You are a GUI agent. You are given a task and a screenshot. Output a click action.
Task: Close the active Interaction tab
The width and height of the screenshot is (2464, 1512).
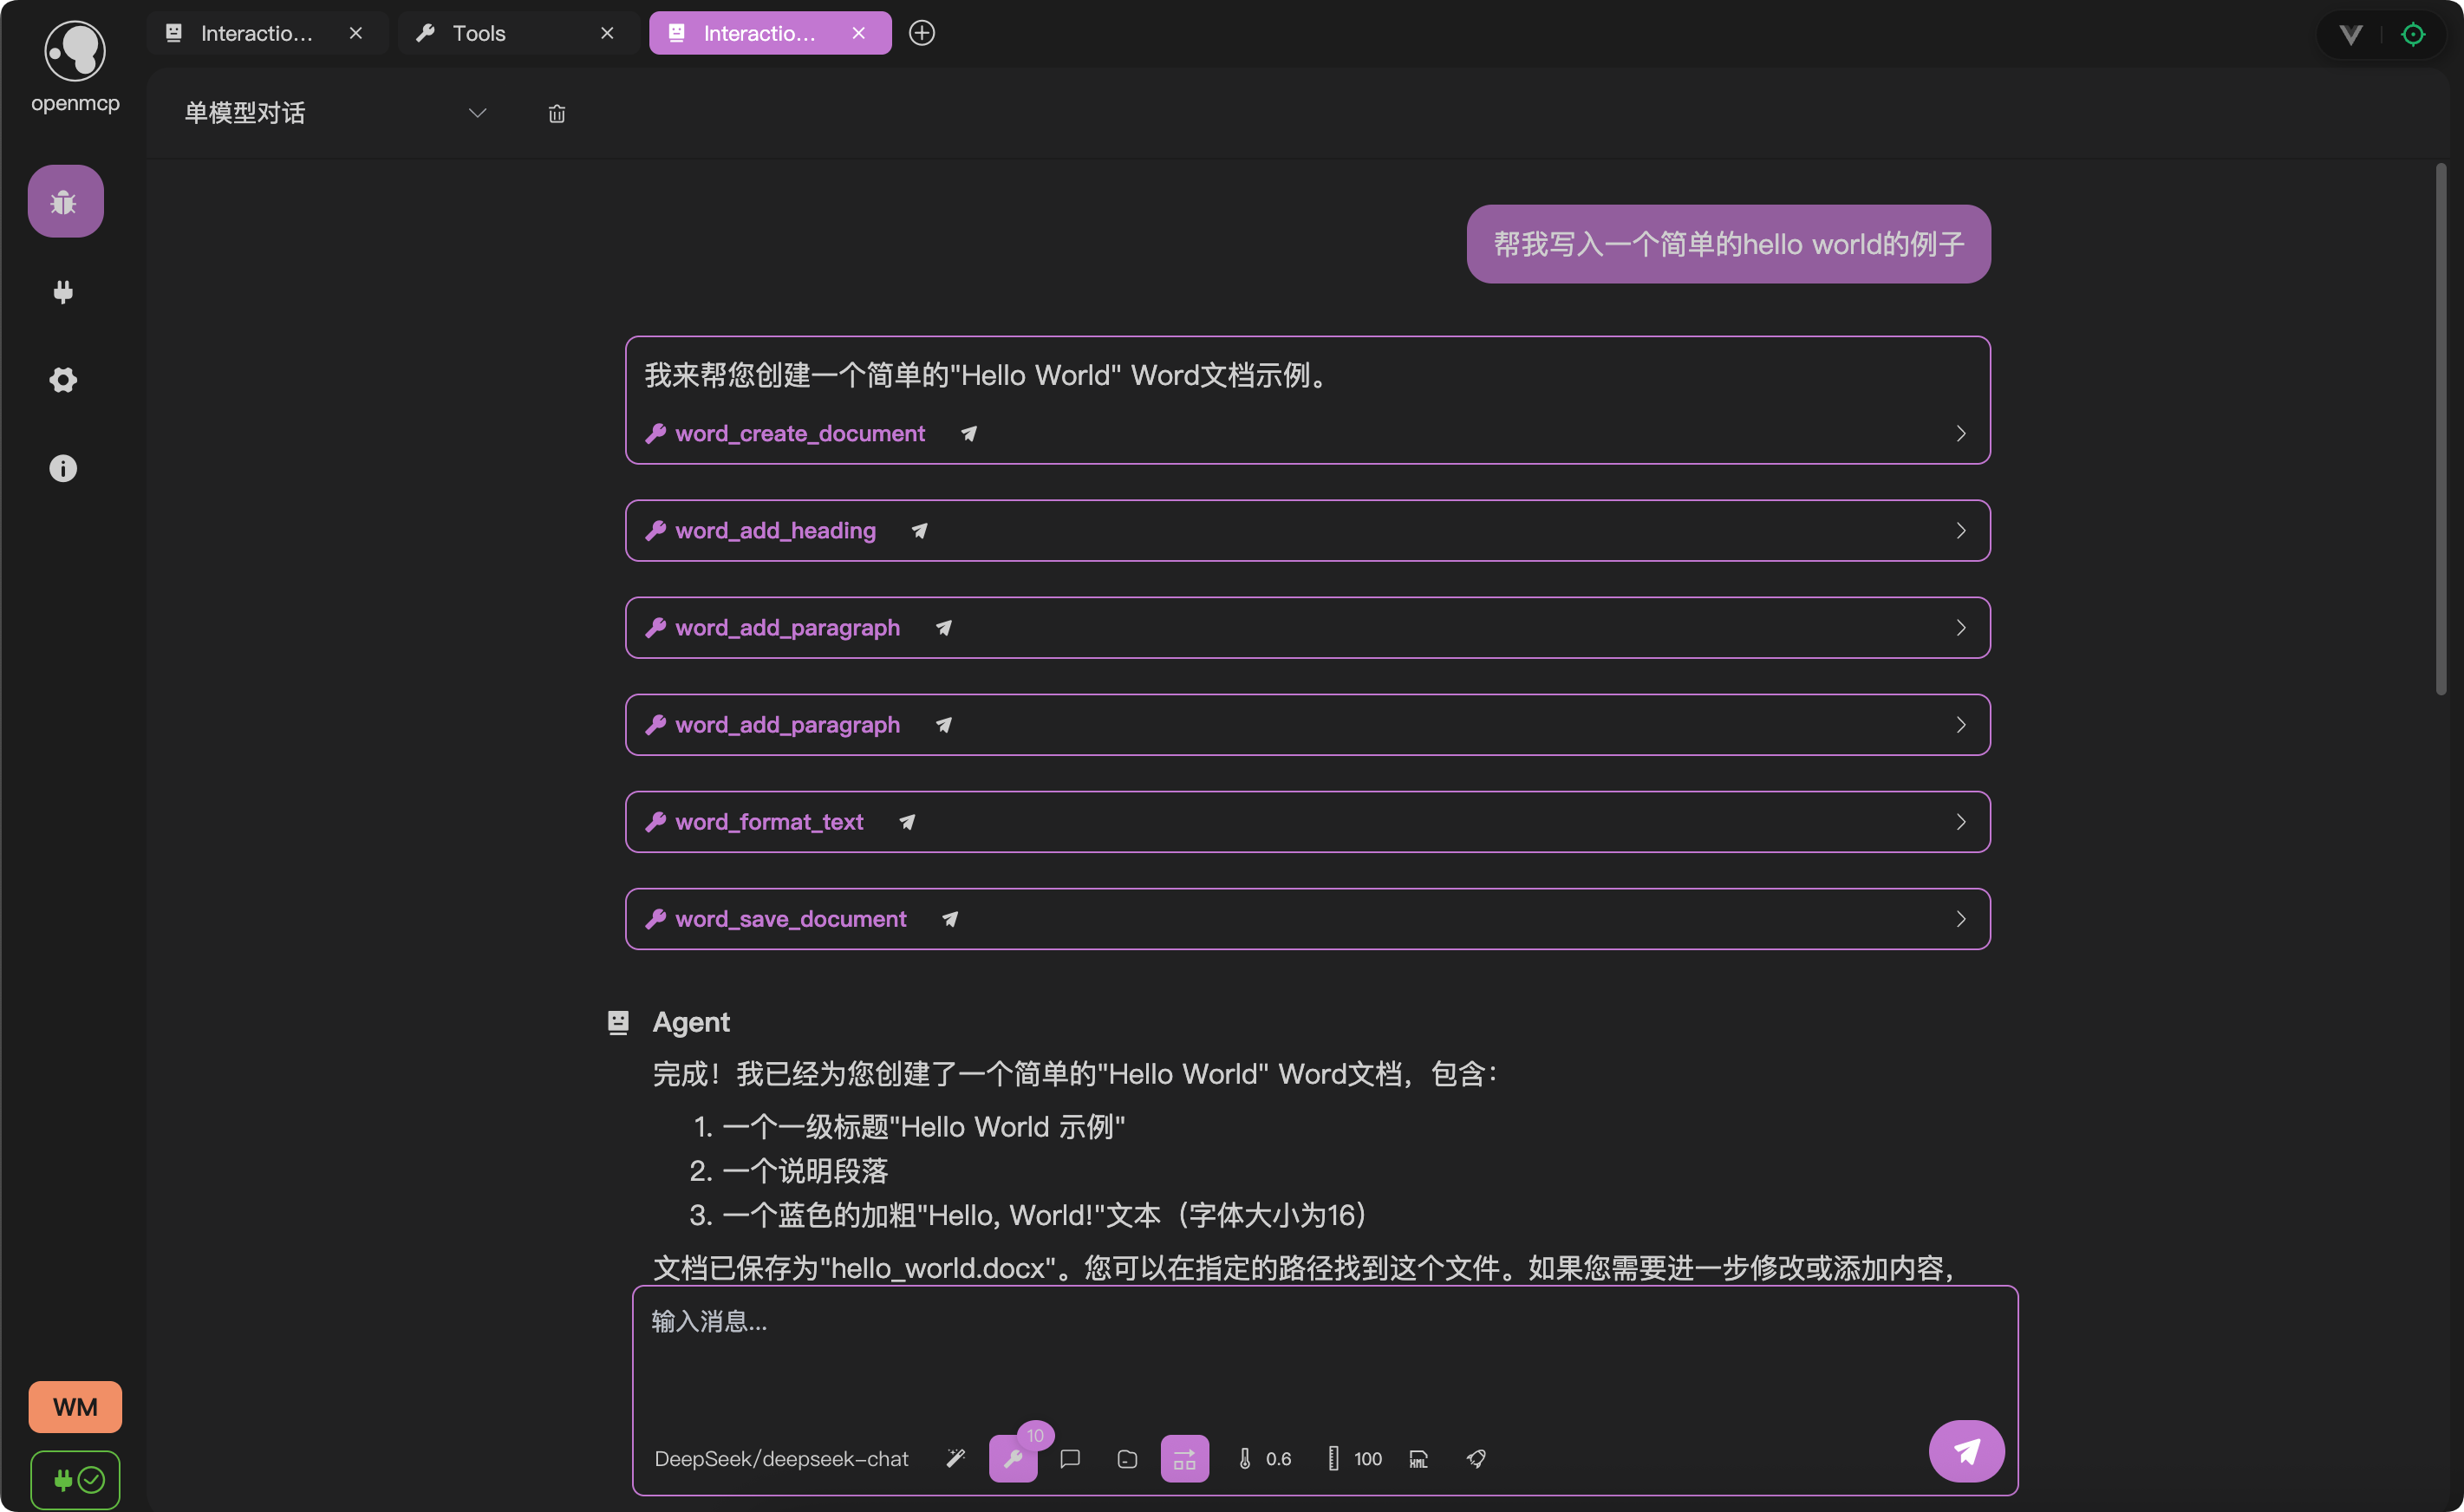(858, 33)
